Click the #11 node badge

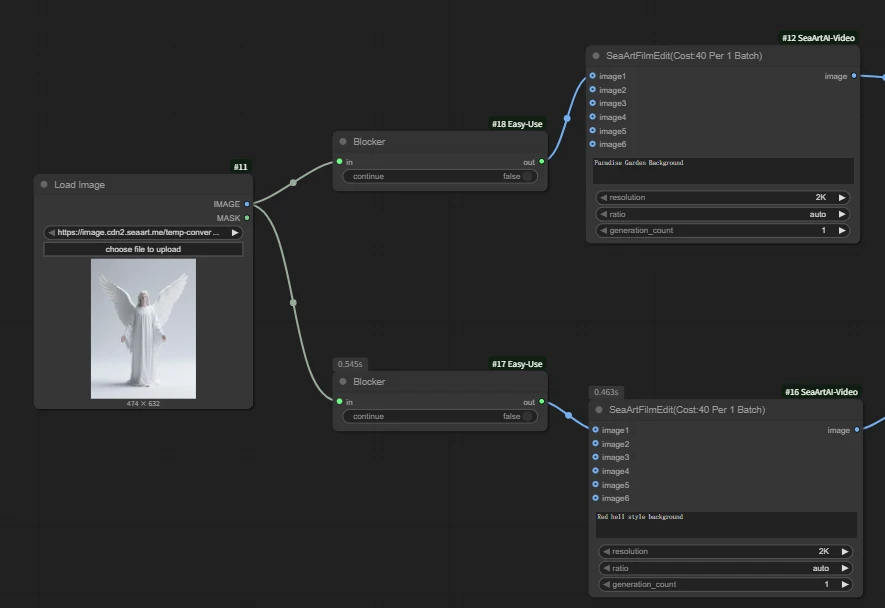(240, 167)
